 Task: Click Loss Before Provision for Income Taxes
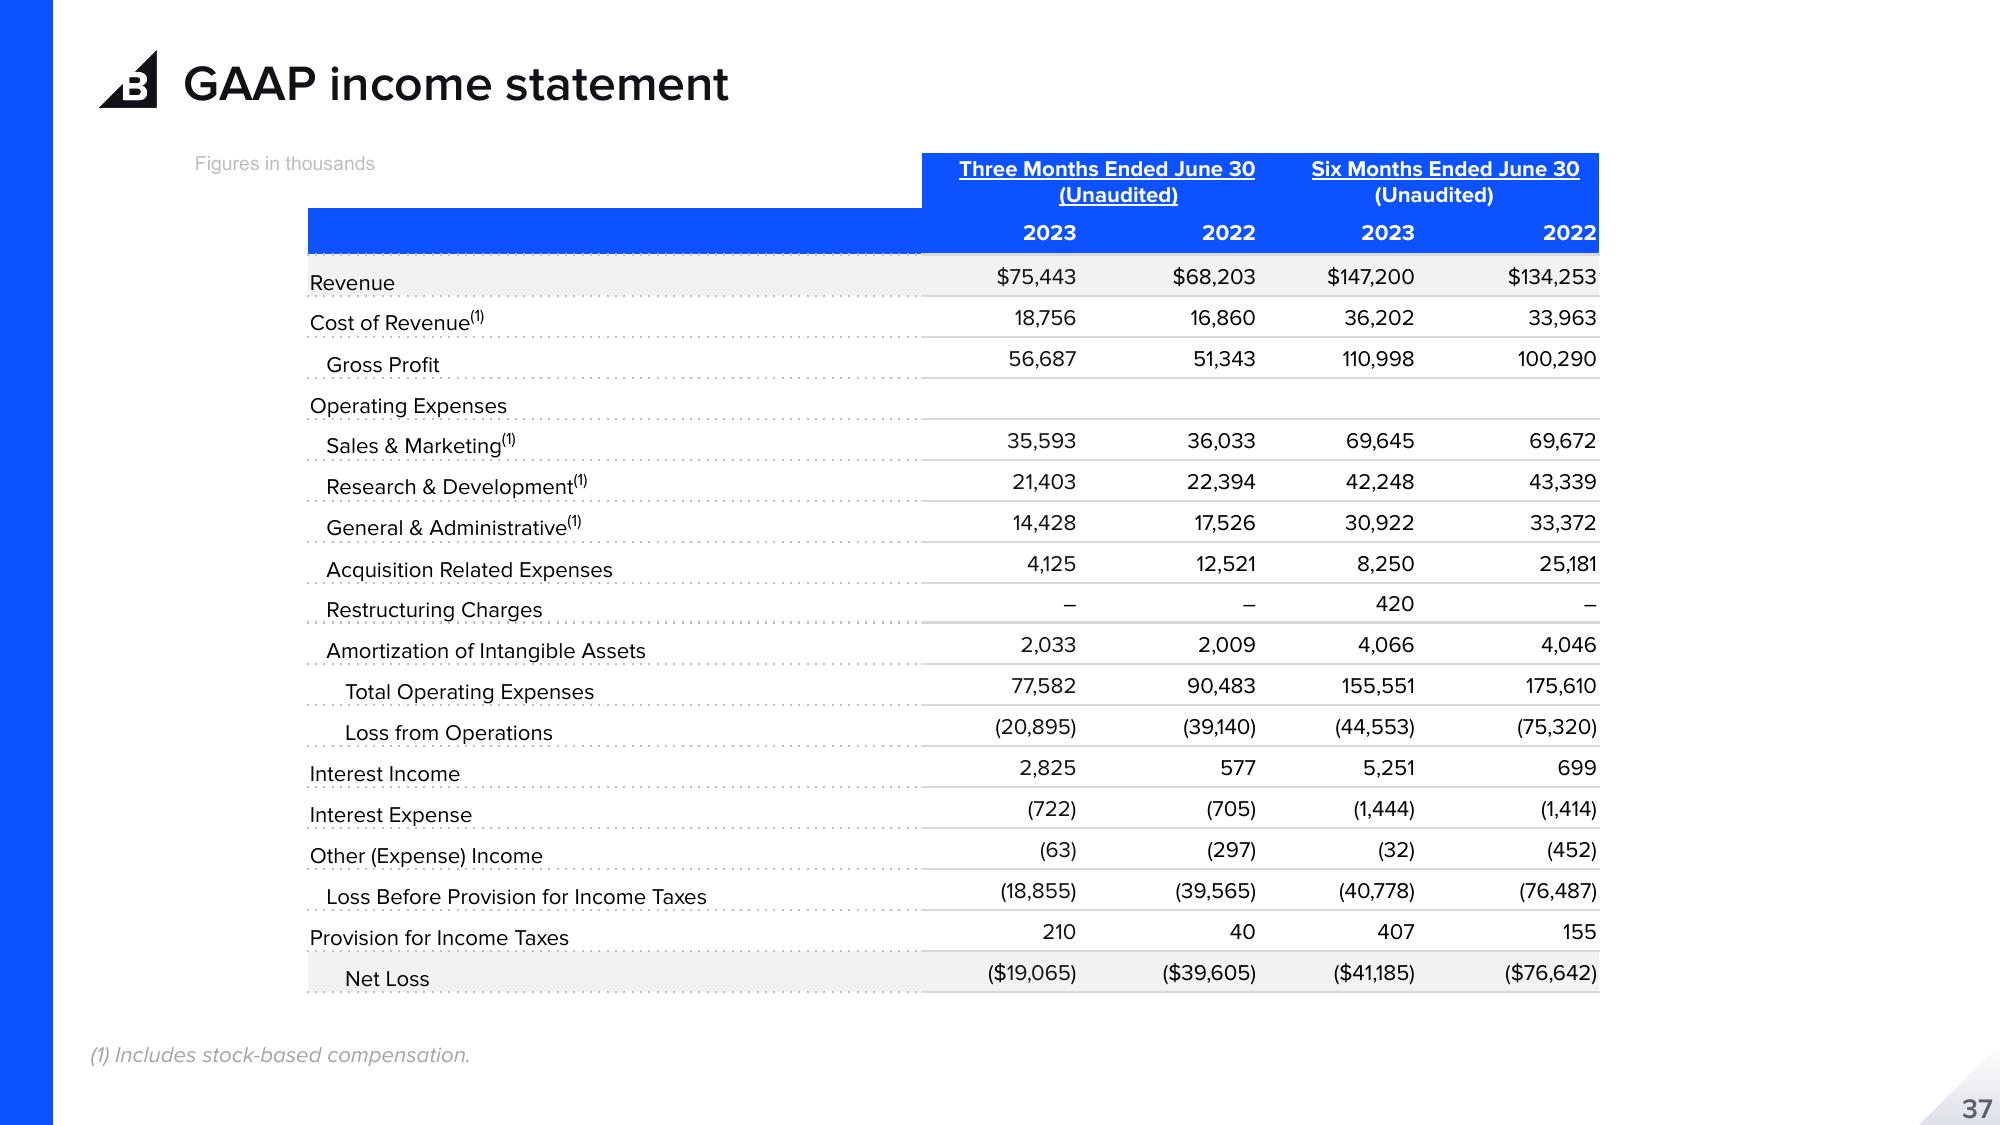click(516, 897)
